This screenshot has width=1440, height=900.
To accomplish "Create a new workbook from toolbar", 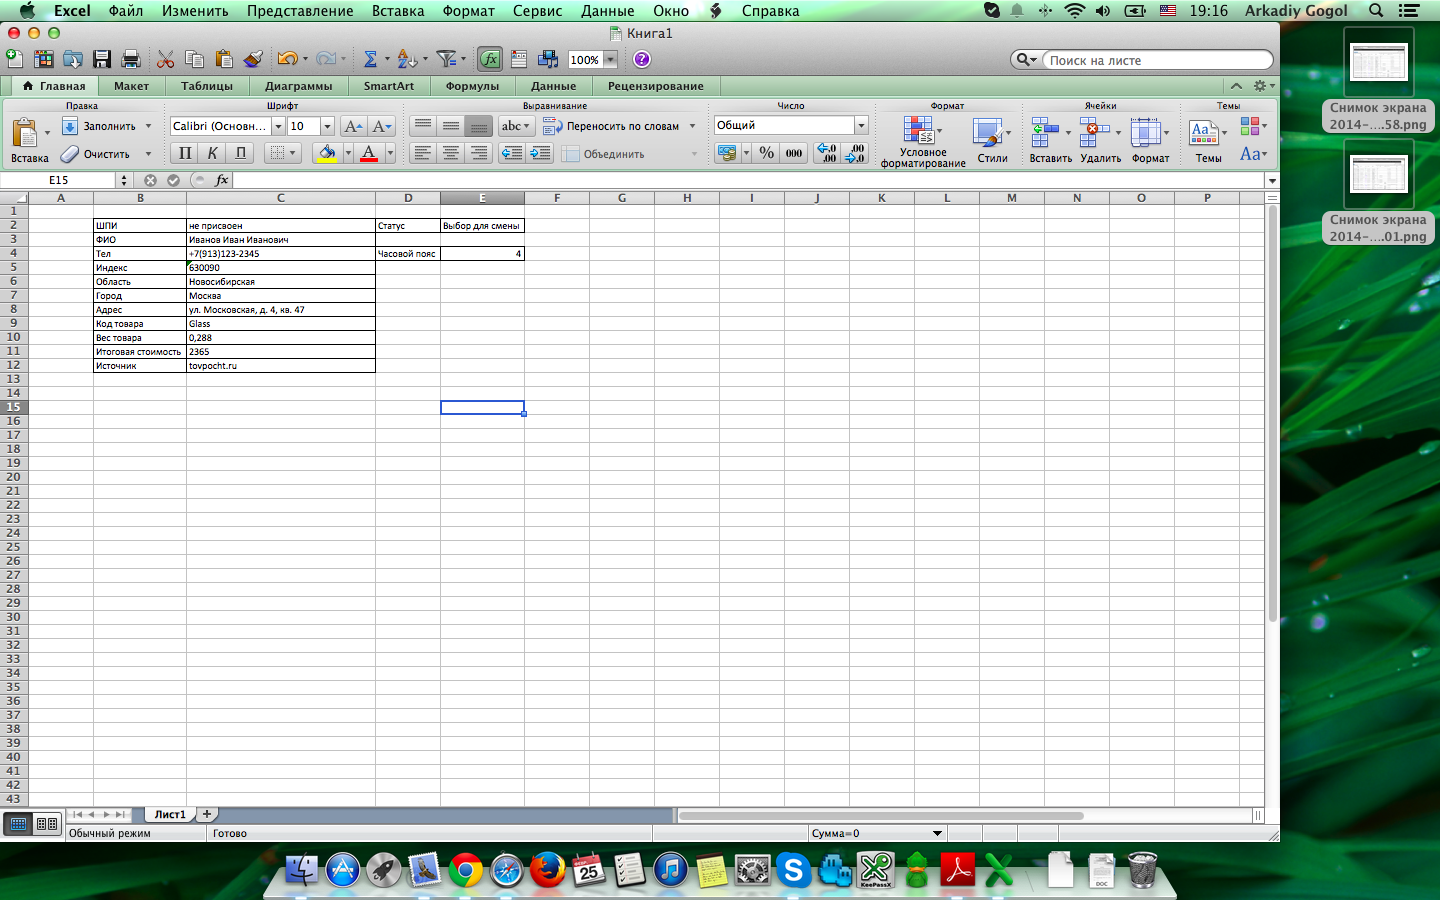I will 15,59.
